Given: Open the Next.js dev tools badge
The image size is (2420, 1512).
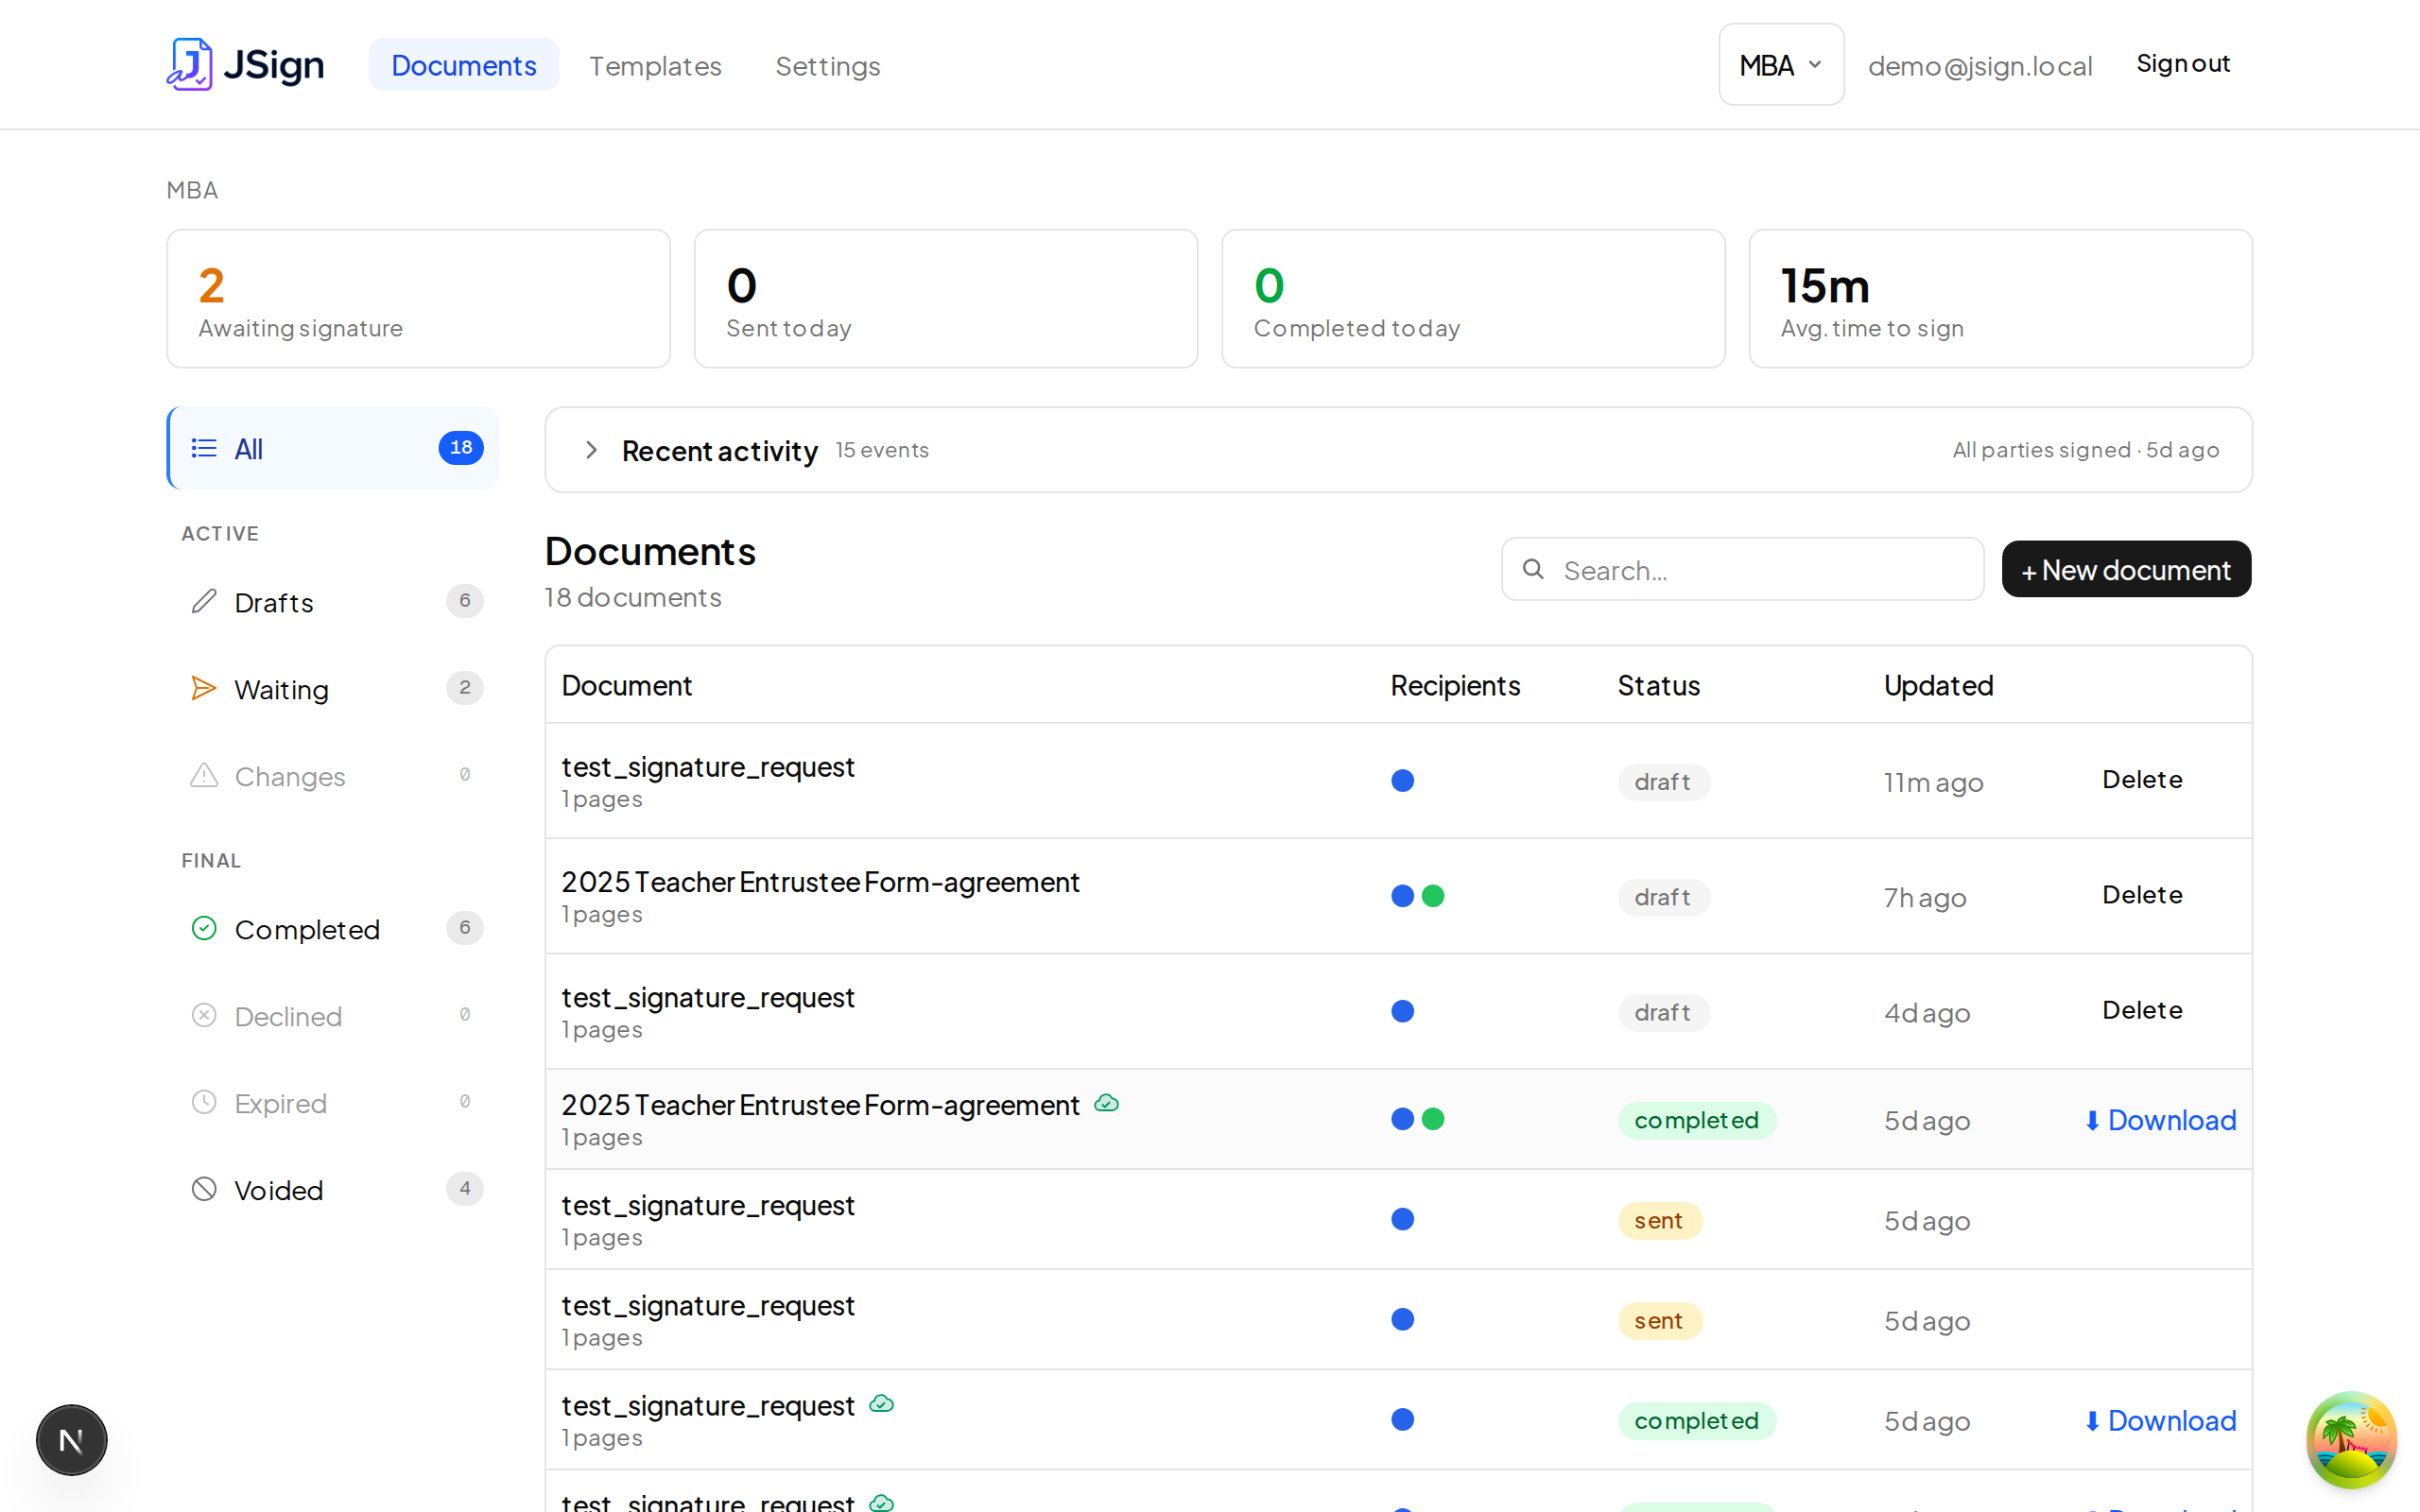Looking at the screenshot, I should (72, 1440).
